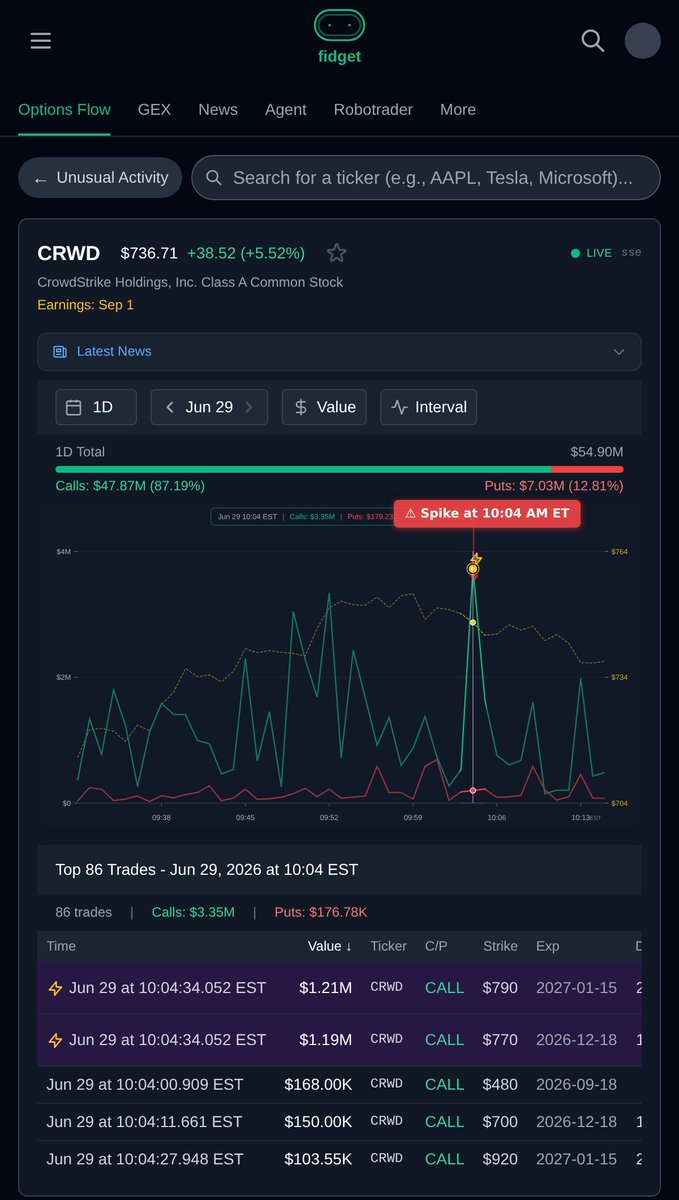Go back to Unusual Activity

click(100, 178)
